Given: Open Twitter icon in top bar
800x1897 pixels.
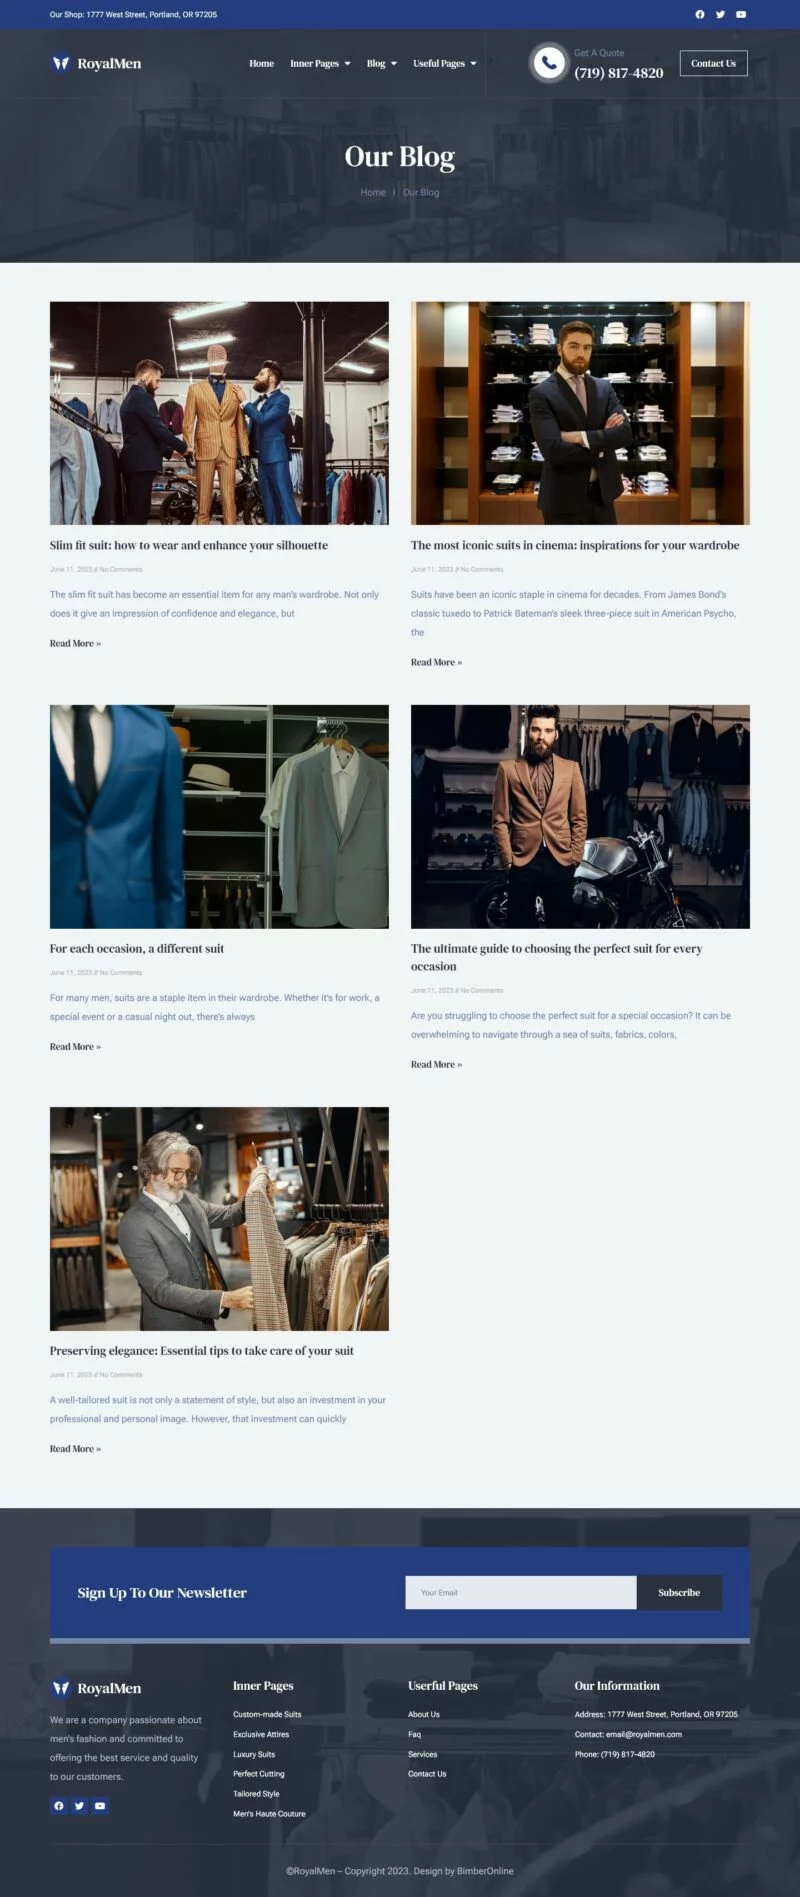Looking at the screenshot, I should point(720,14).
